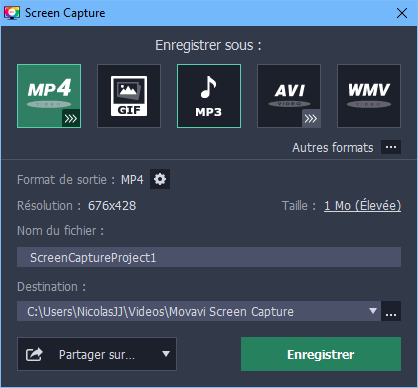Select the MP4 video format tile

point(49,96)
